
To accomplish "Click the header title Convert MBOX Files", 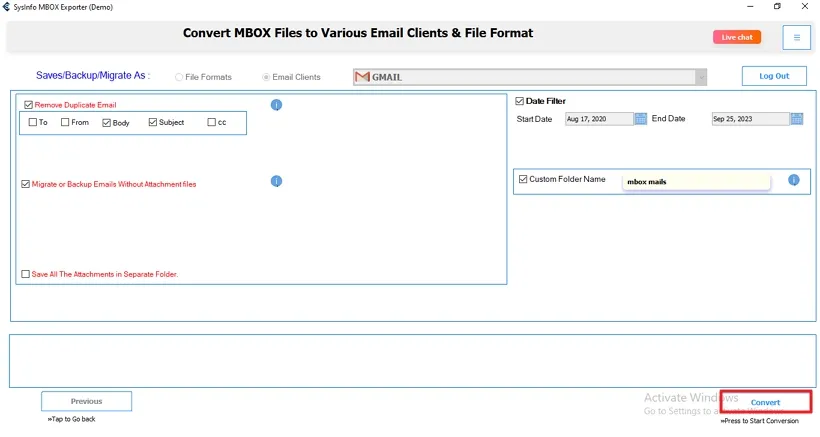I will coord(358,33).
